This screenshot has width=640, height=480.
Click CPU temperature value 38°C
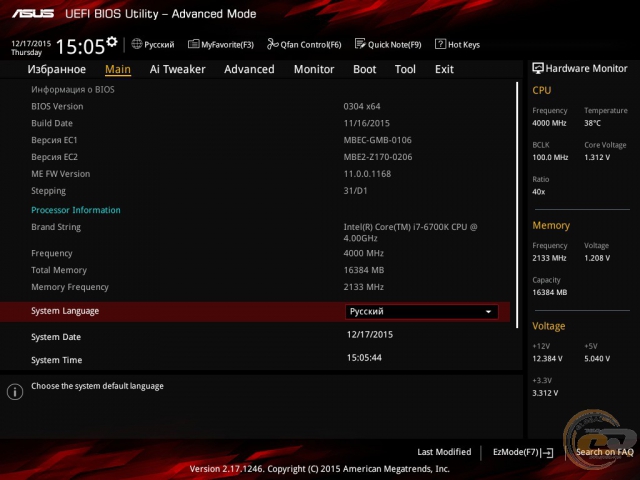point(592,123)
